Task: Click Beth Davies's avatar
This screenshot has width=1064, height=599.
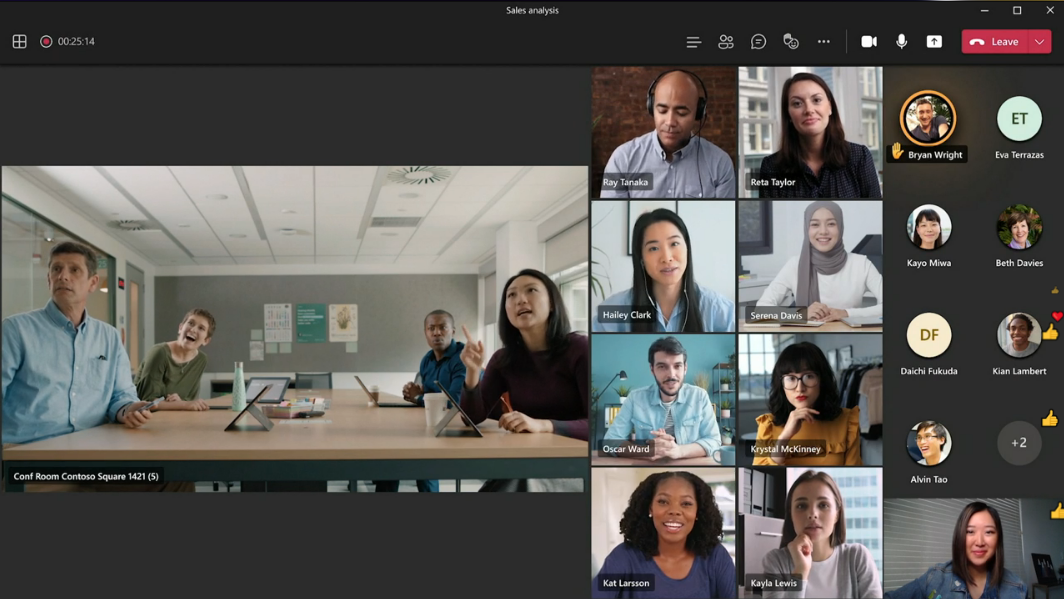Action: click(1019, 227)
